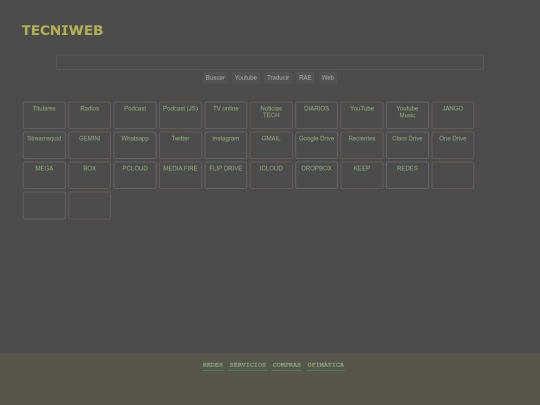This screenshot has height=405, width=540.
Task: Open the BOX tile
Action: (90, 175)
